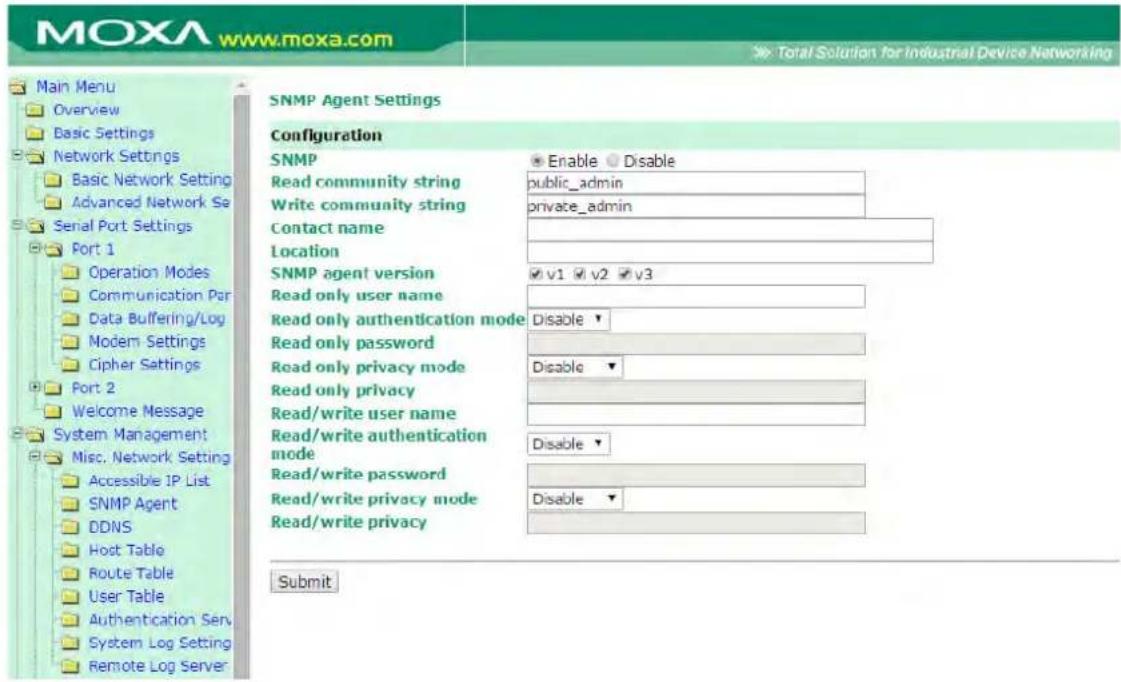Click the folder icon beside Welcome Message

[x=53, y=411]
